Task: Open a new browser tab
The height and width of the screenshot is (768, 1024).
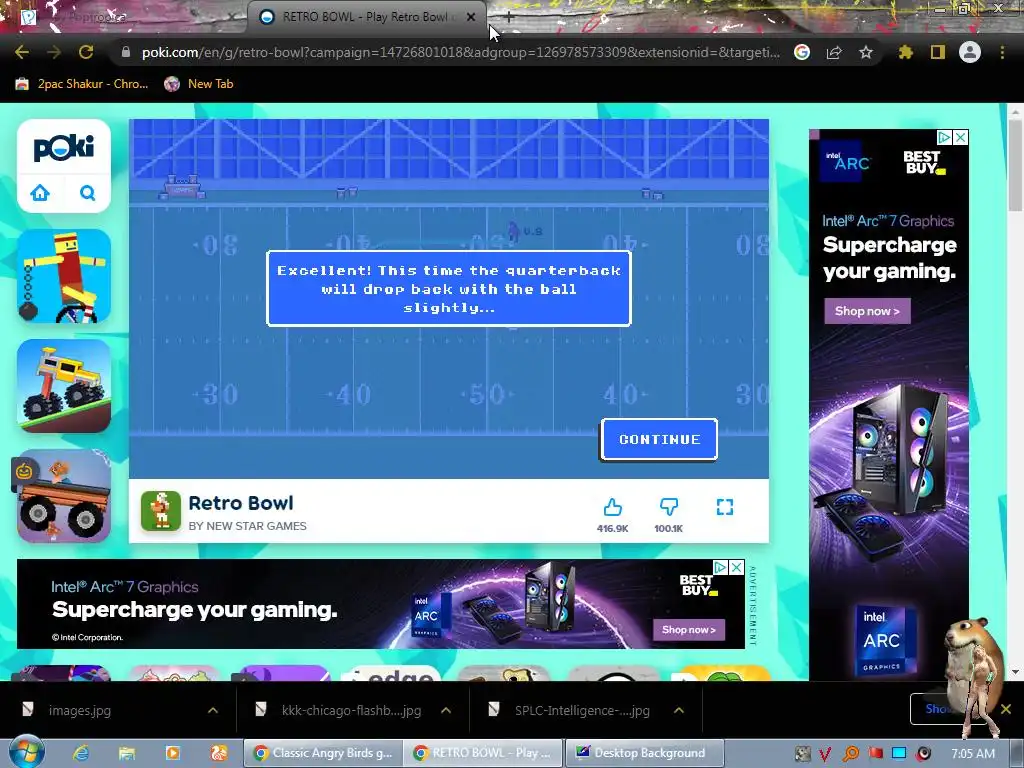Action: (x=509, y=18)
